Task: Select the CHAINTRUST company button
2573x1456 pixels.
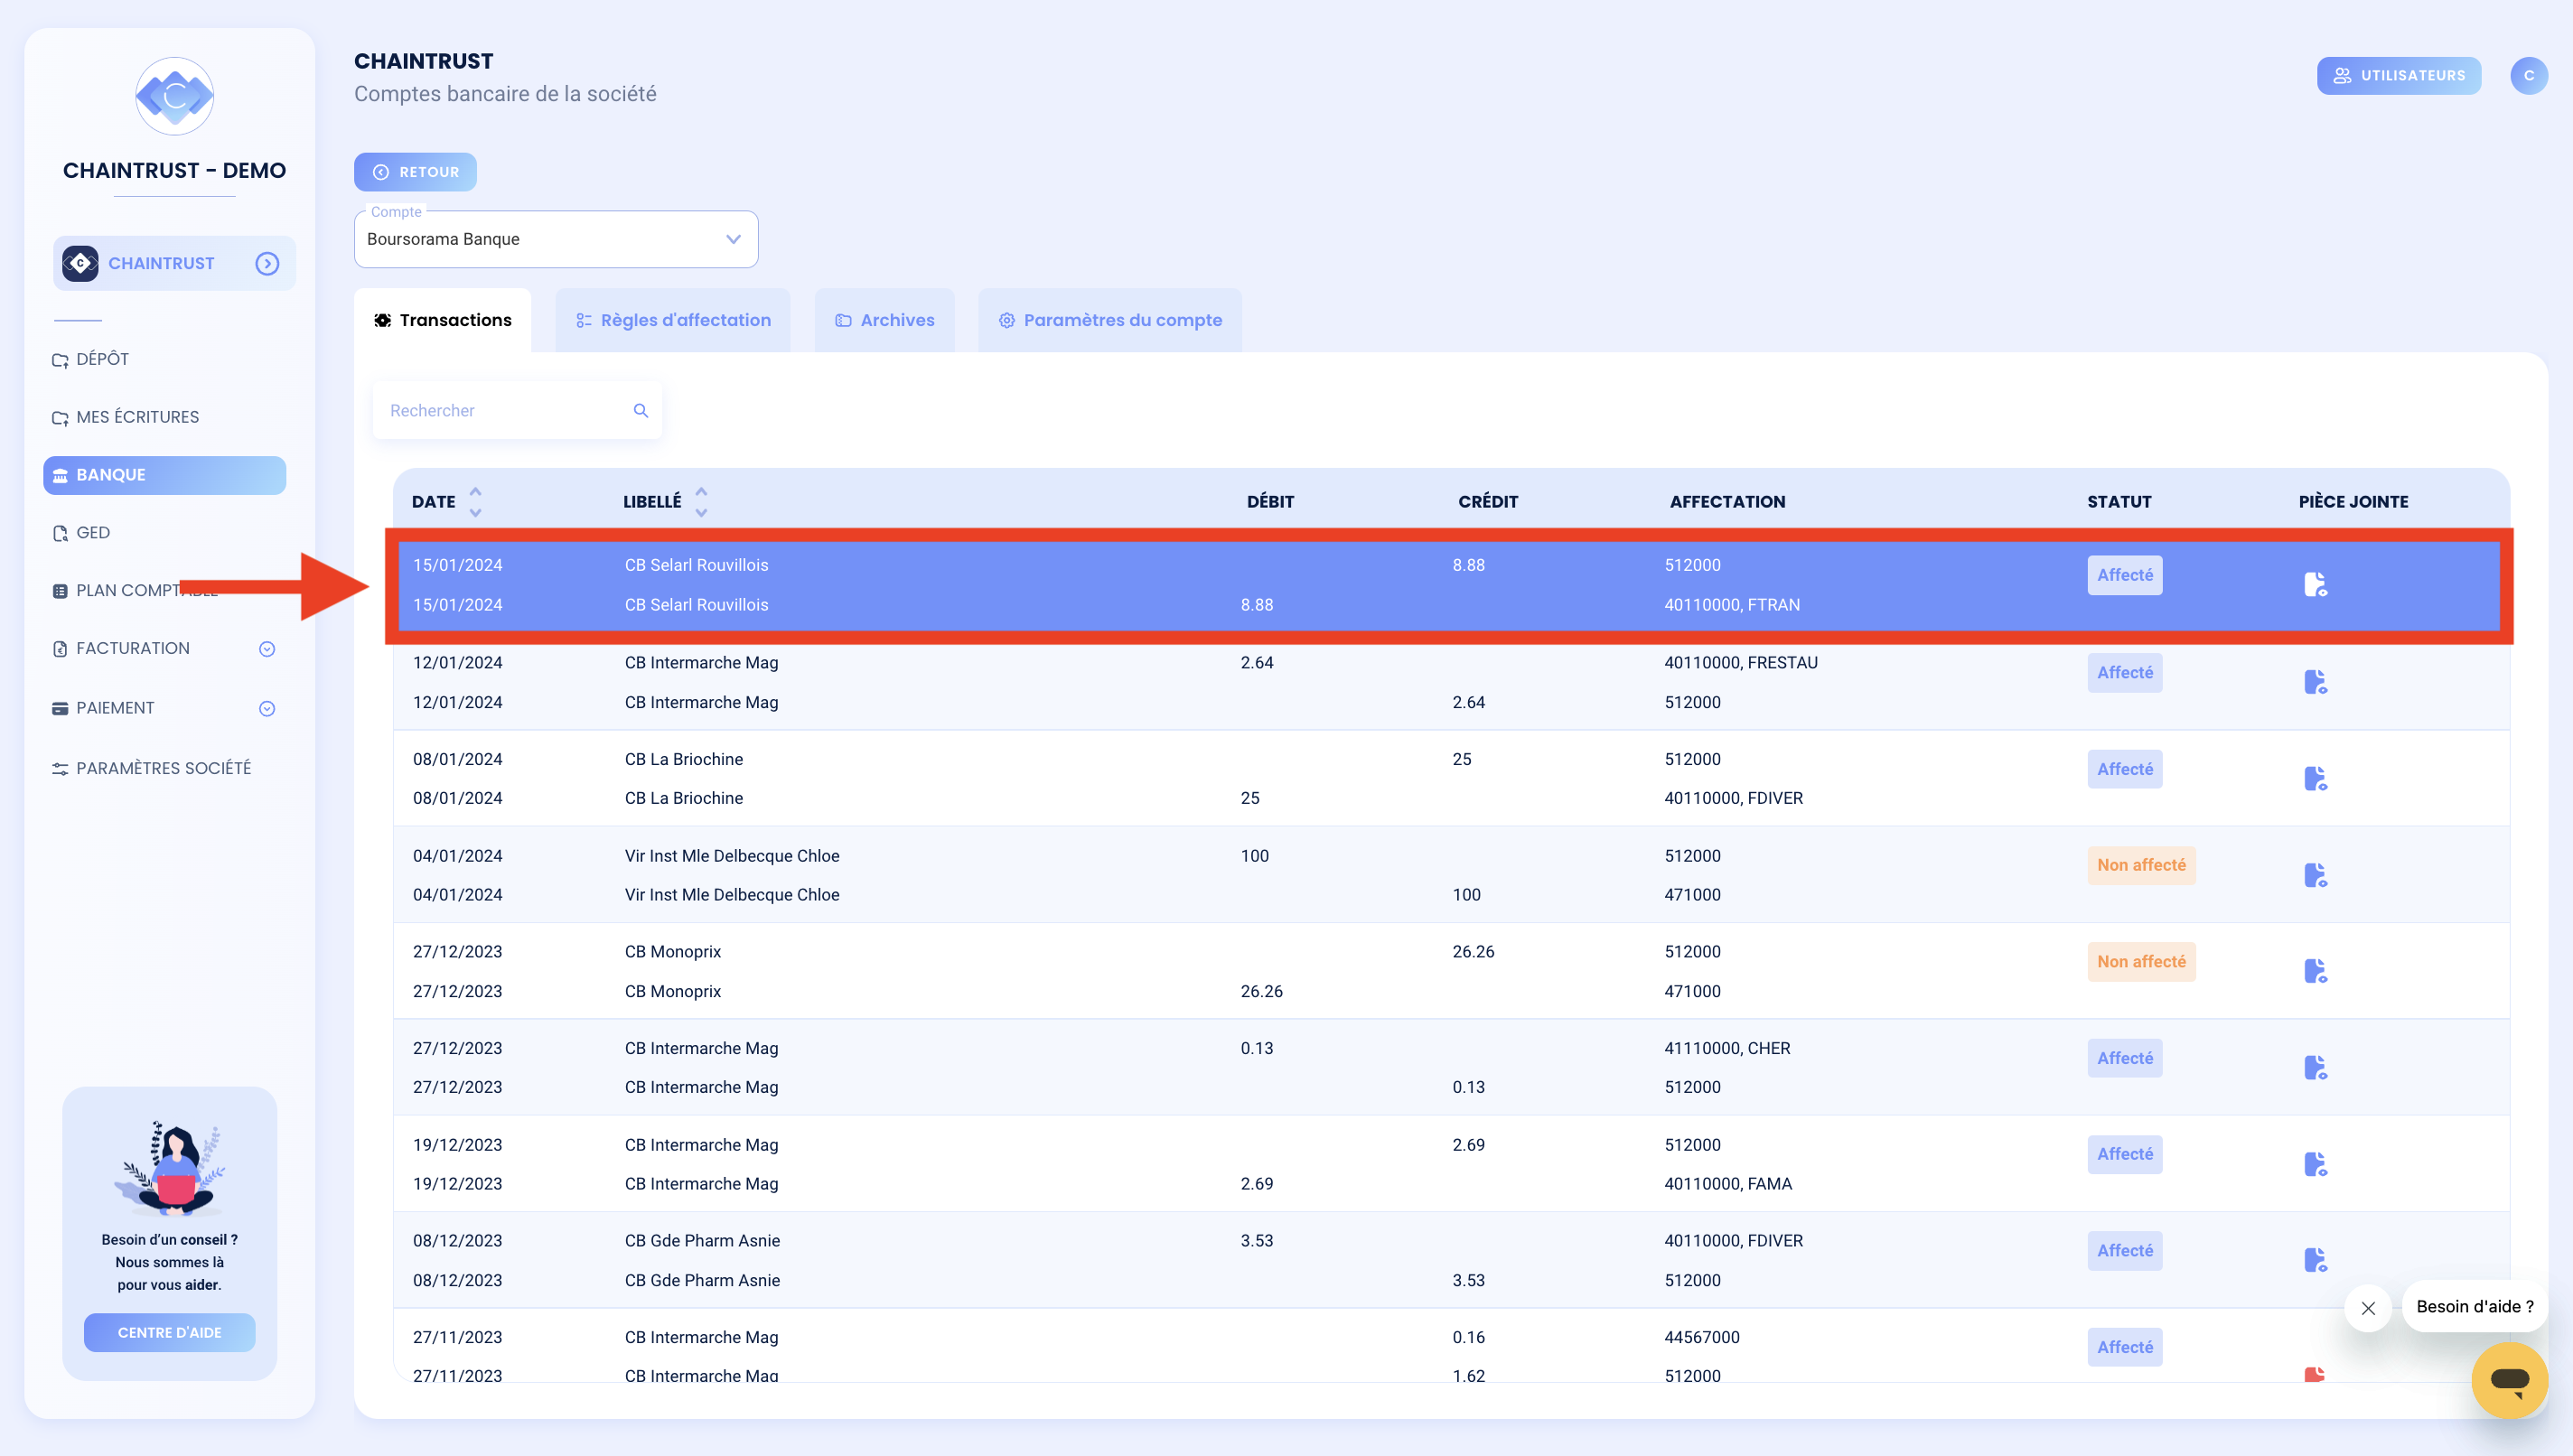Action: (x=174, y=264)
